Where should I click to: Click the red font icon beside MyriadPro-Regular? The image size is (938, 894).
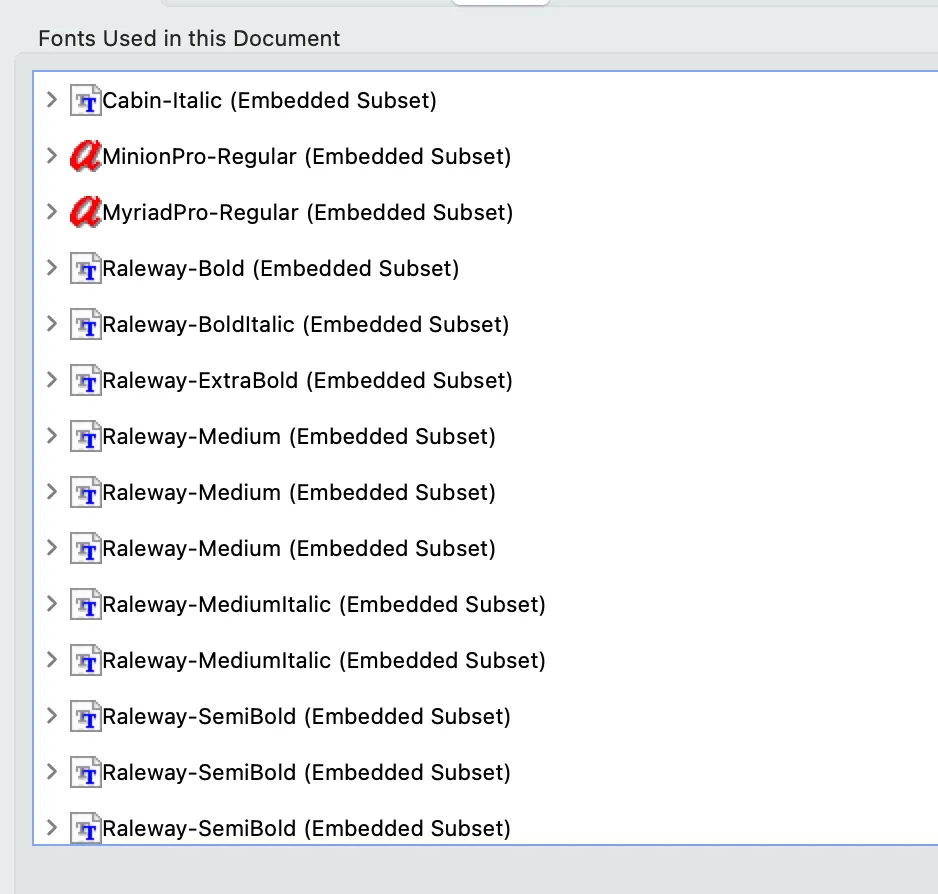pos(86,212)
